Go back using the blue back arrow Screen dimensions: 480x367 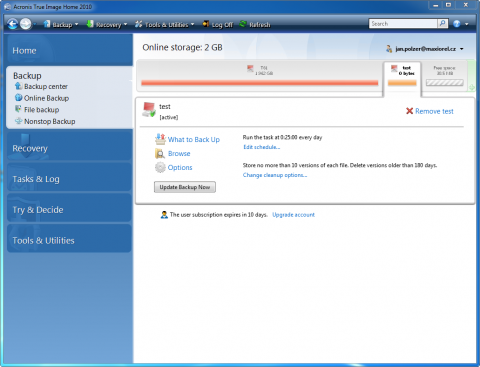coord(13,24)
